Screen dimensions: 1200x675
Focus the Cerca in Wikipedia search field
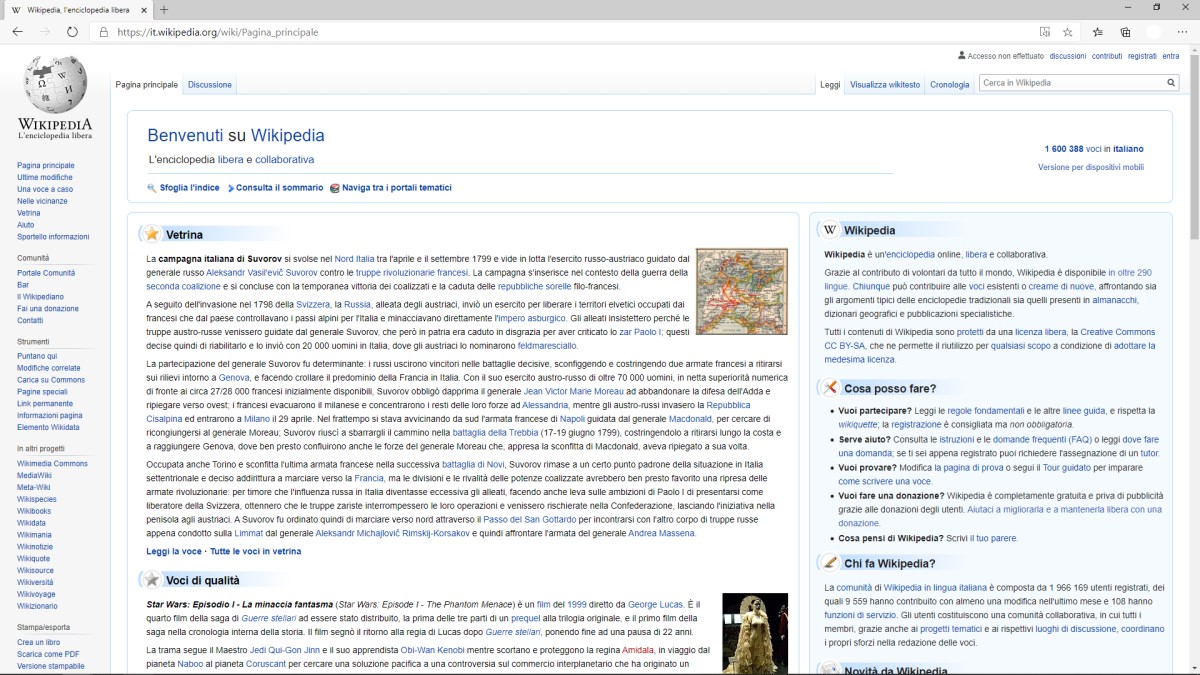[x=1070, y=83]
